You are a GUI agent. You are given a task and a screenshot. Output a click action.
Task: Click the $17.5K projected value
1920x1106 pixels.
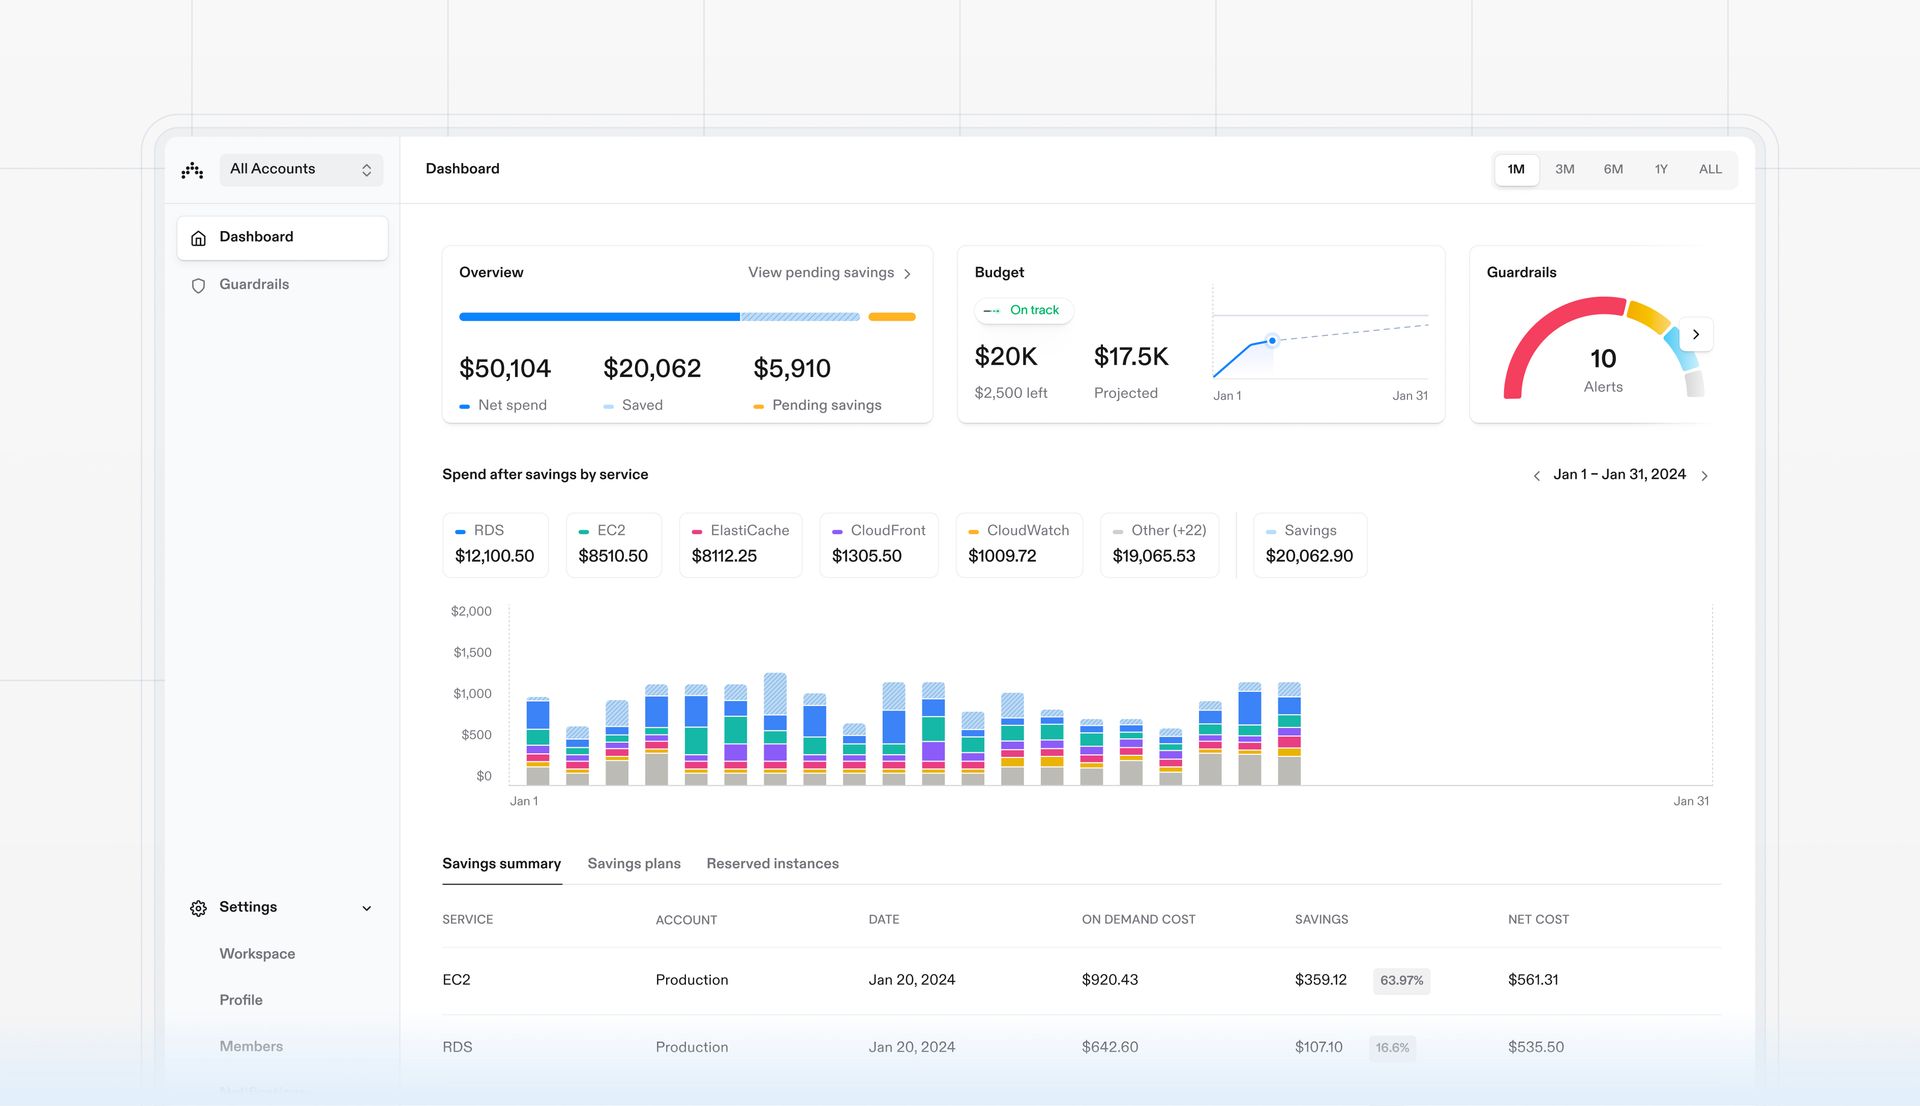point(1131,357)
